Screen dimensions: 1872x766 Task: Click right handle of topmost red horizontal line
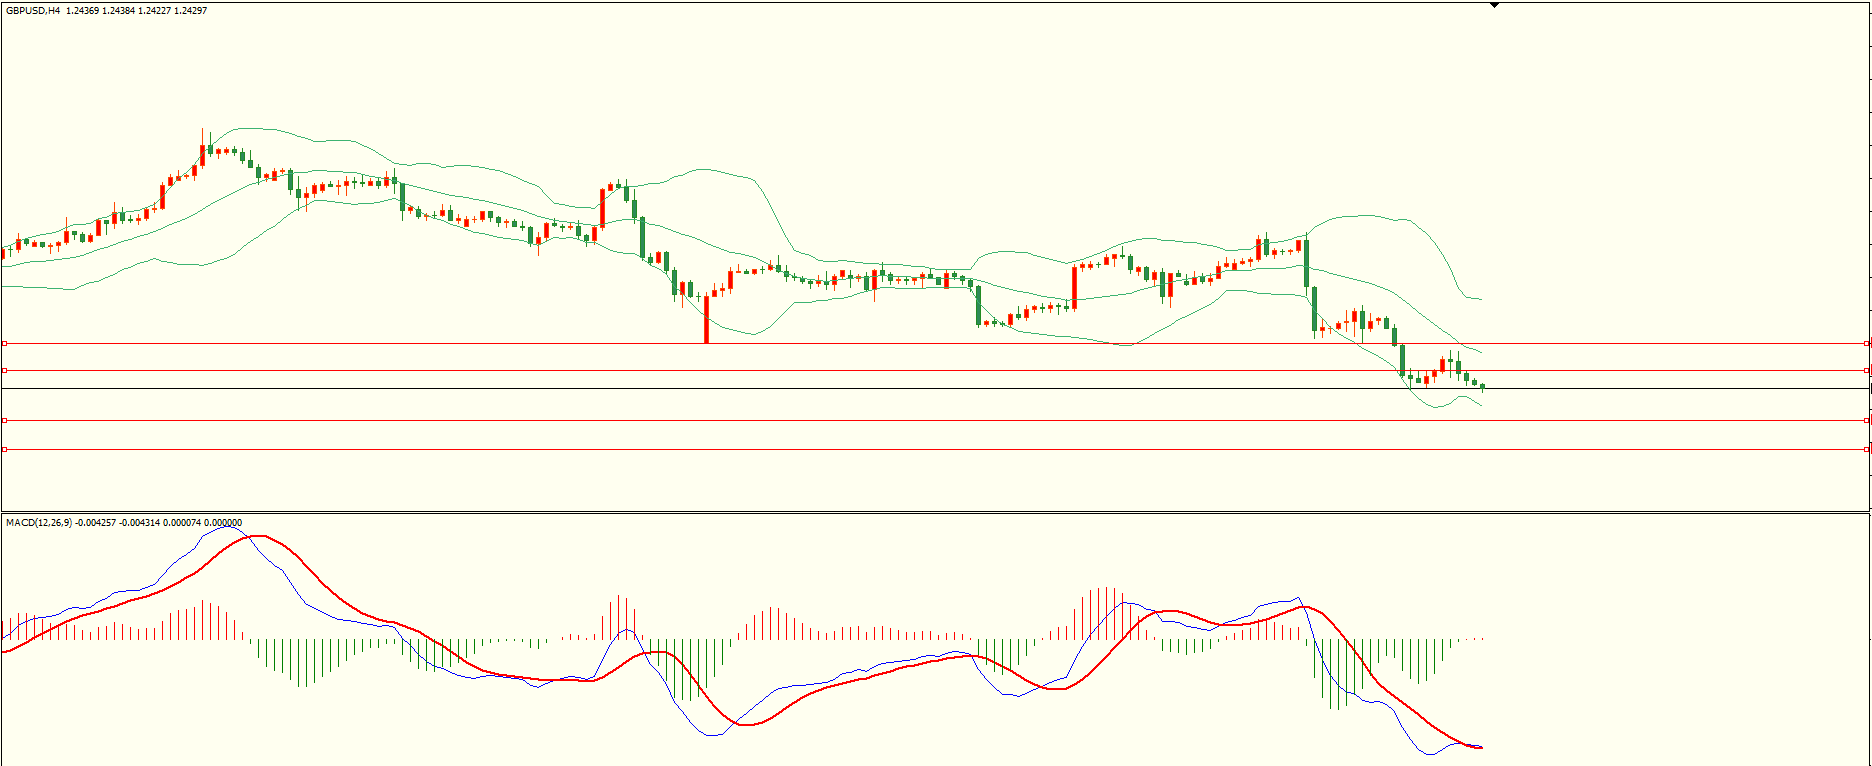1867,343
